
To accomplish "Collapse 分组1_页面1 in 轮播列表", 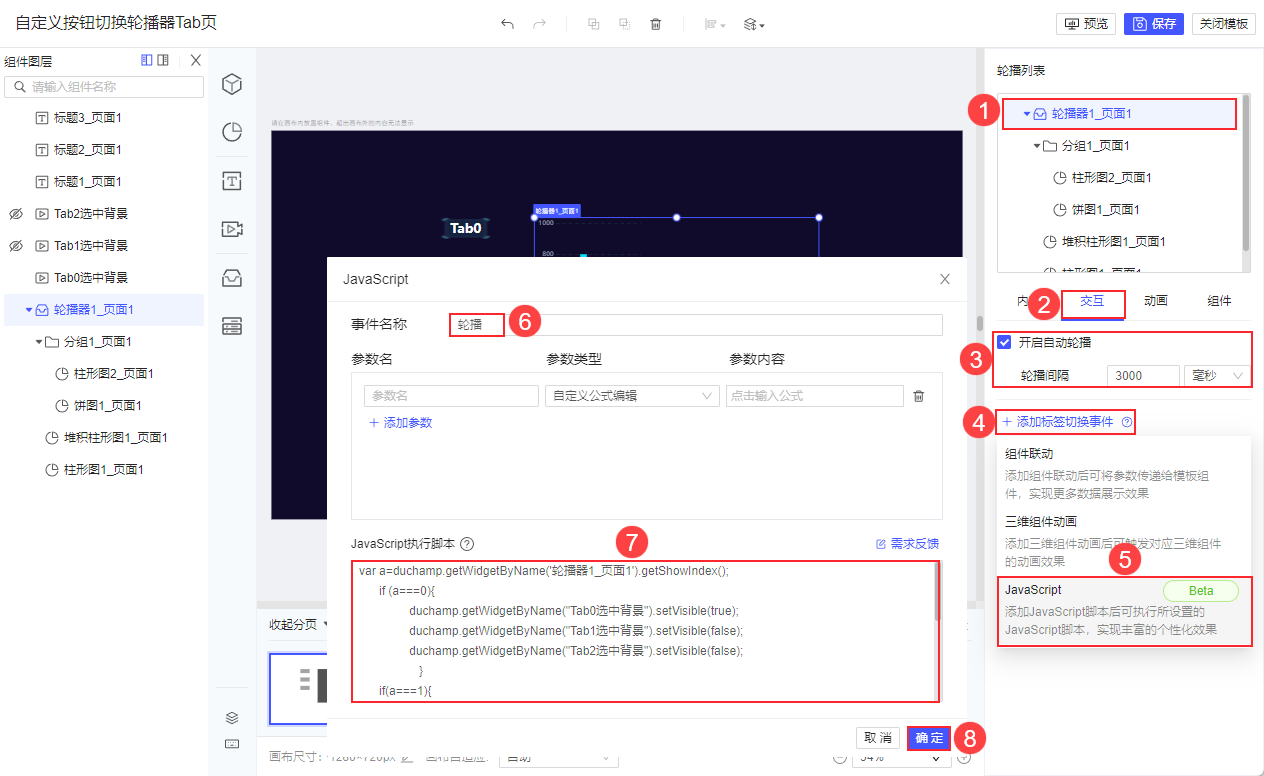I will 1037,146.
